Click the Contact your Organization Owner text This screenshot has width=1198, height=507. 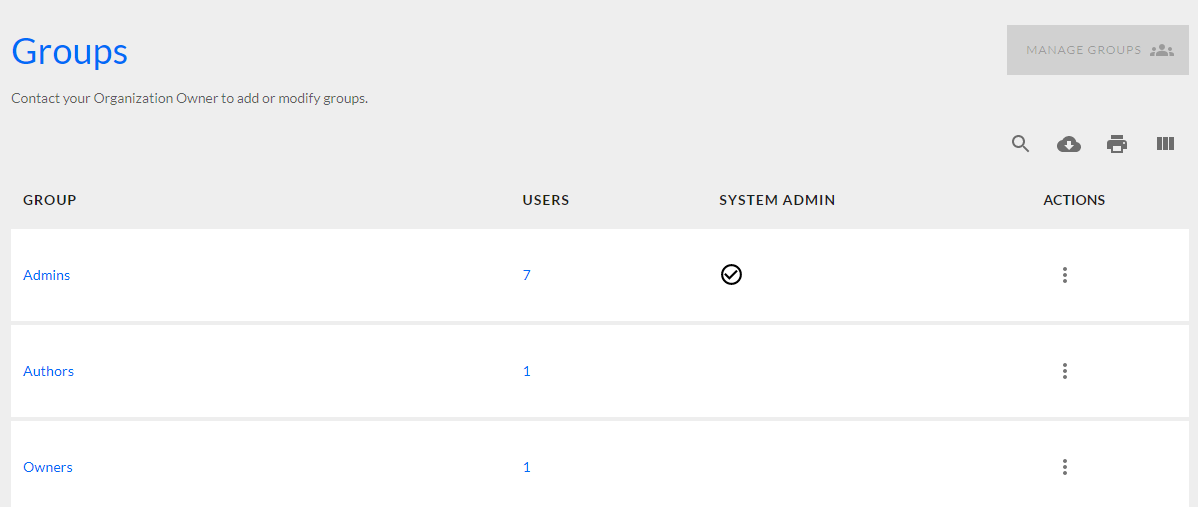189,99
